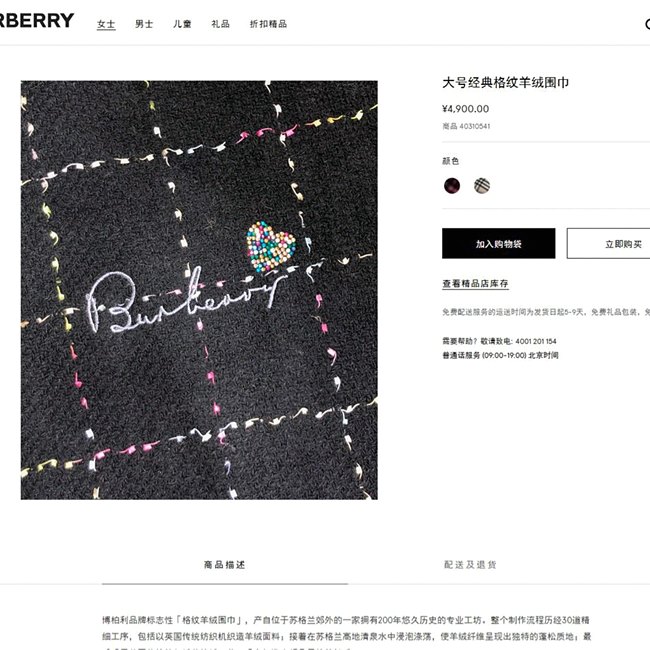Switch to the 配送及退货 tab
The width and height of the screenshot is (650, 650).
[471, 565]
